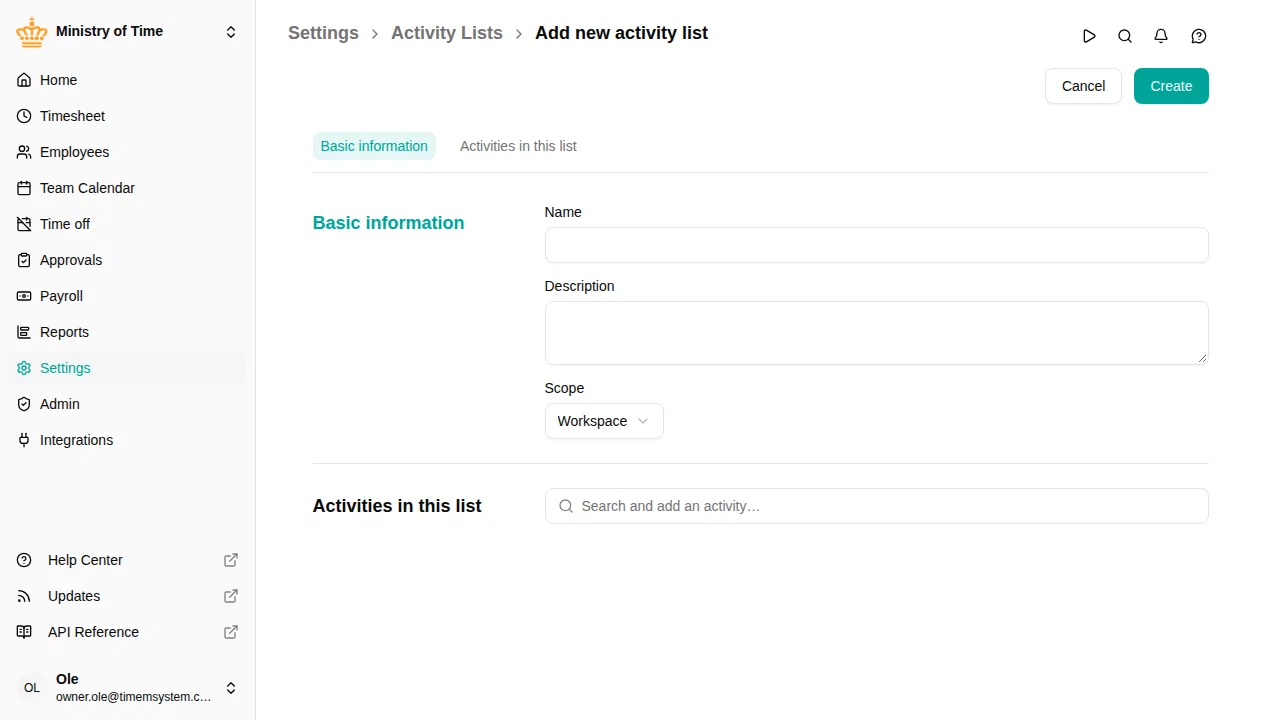Open notifications bell
1280x720 pixels.
1161,36
